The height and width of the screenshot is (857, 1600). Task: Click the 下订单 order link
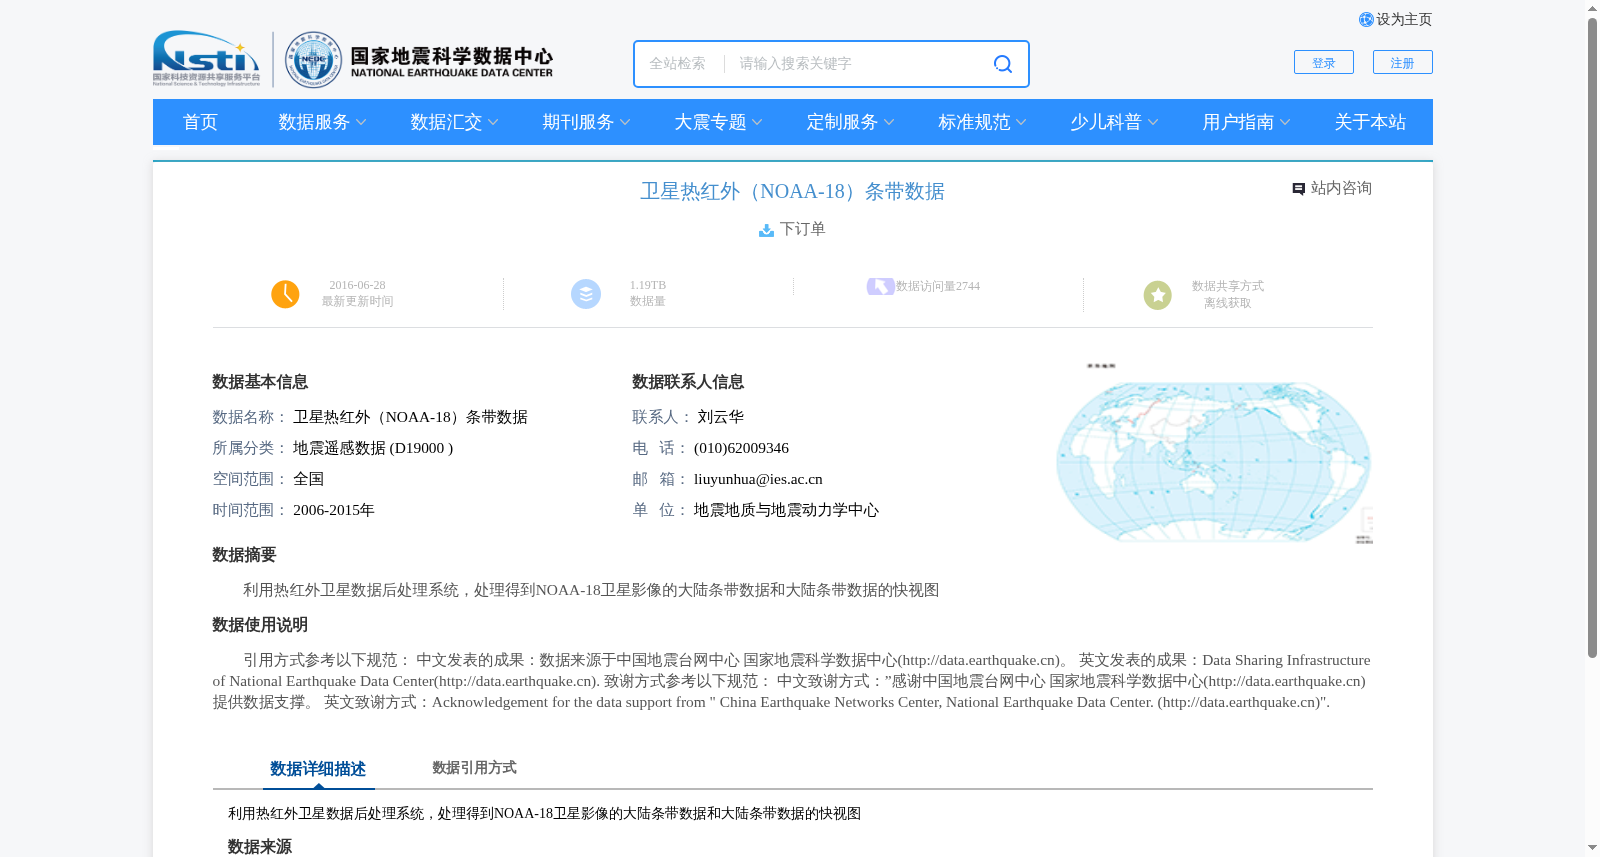802,229
